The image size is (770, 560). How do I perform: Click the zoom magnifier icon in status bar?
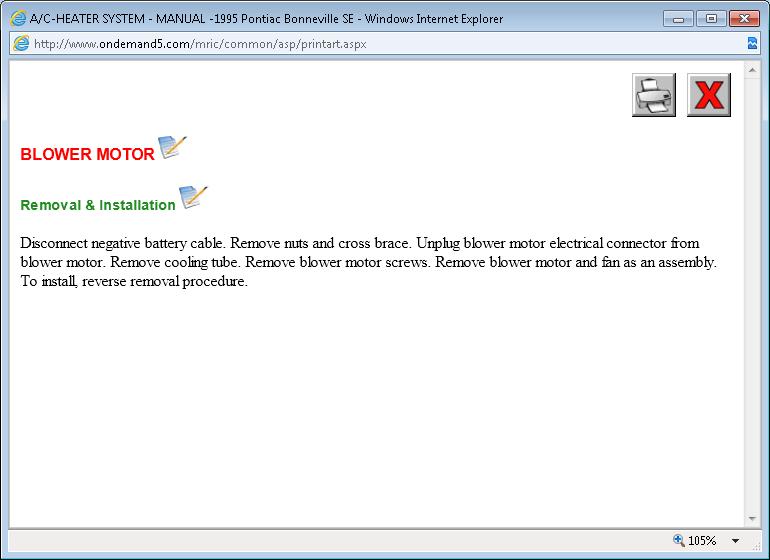(679, 540)
